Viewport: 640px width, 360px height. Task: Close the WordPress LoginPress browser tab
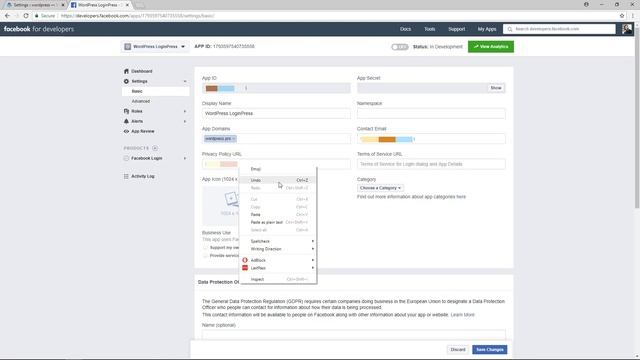(x=127, y=5)
